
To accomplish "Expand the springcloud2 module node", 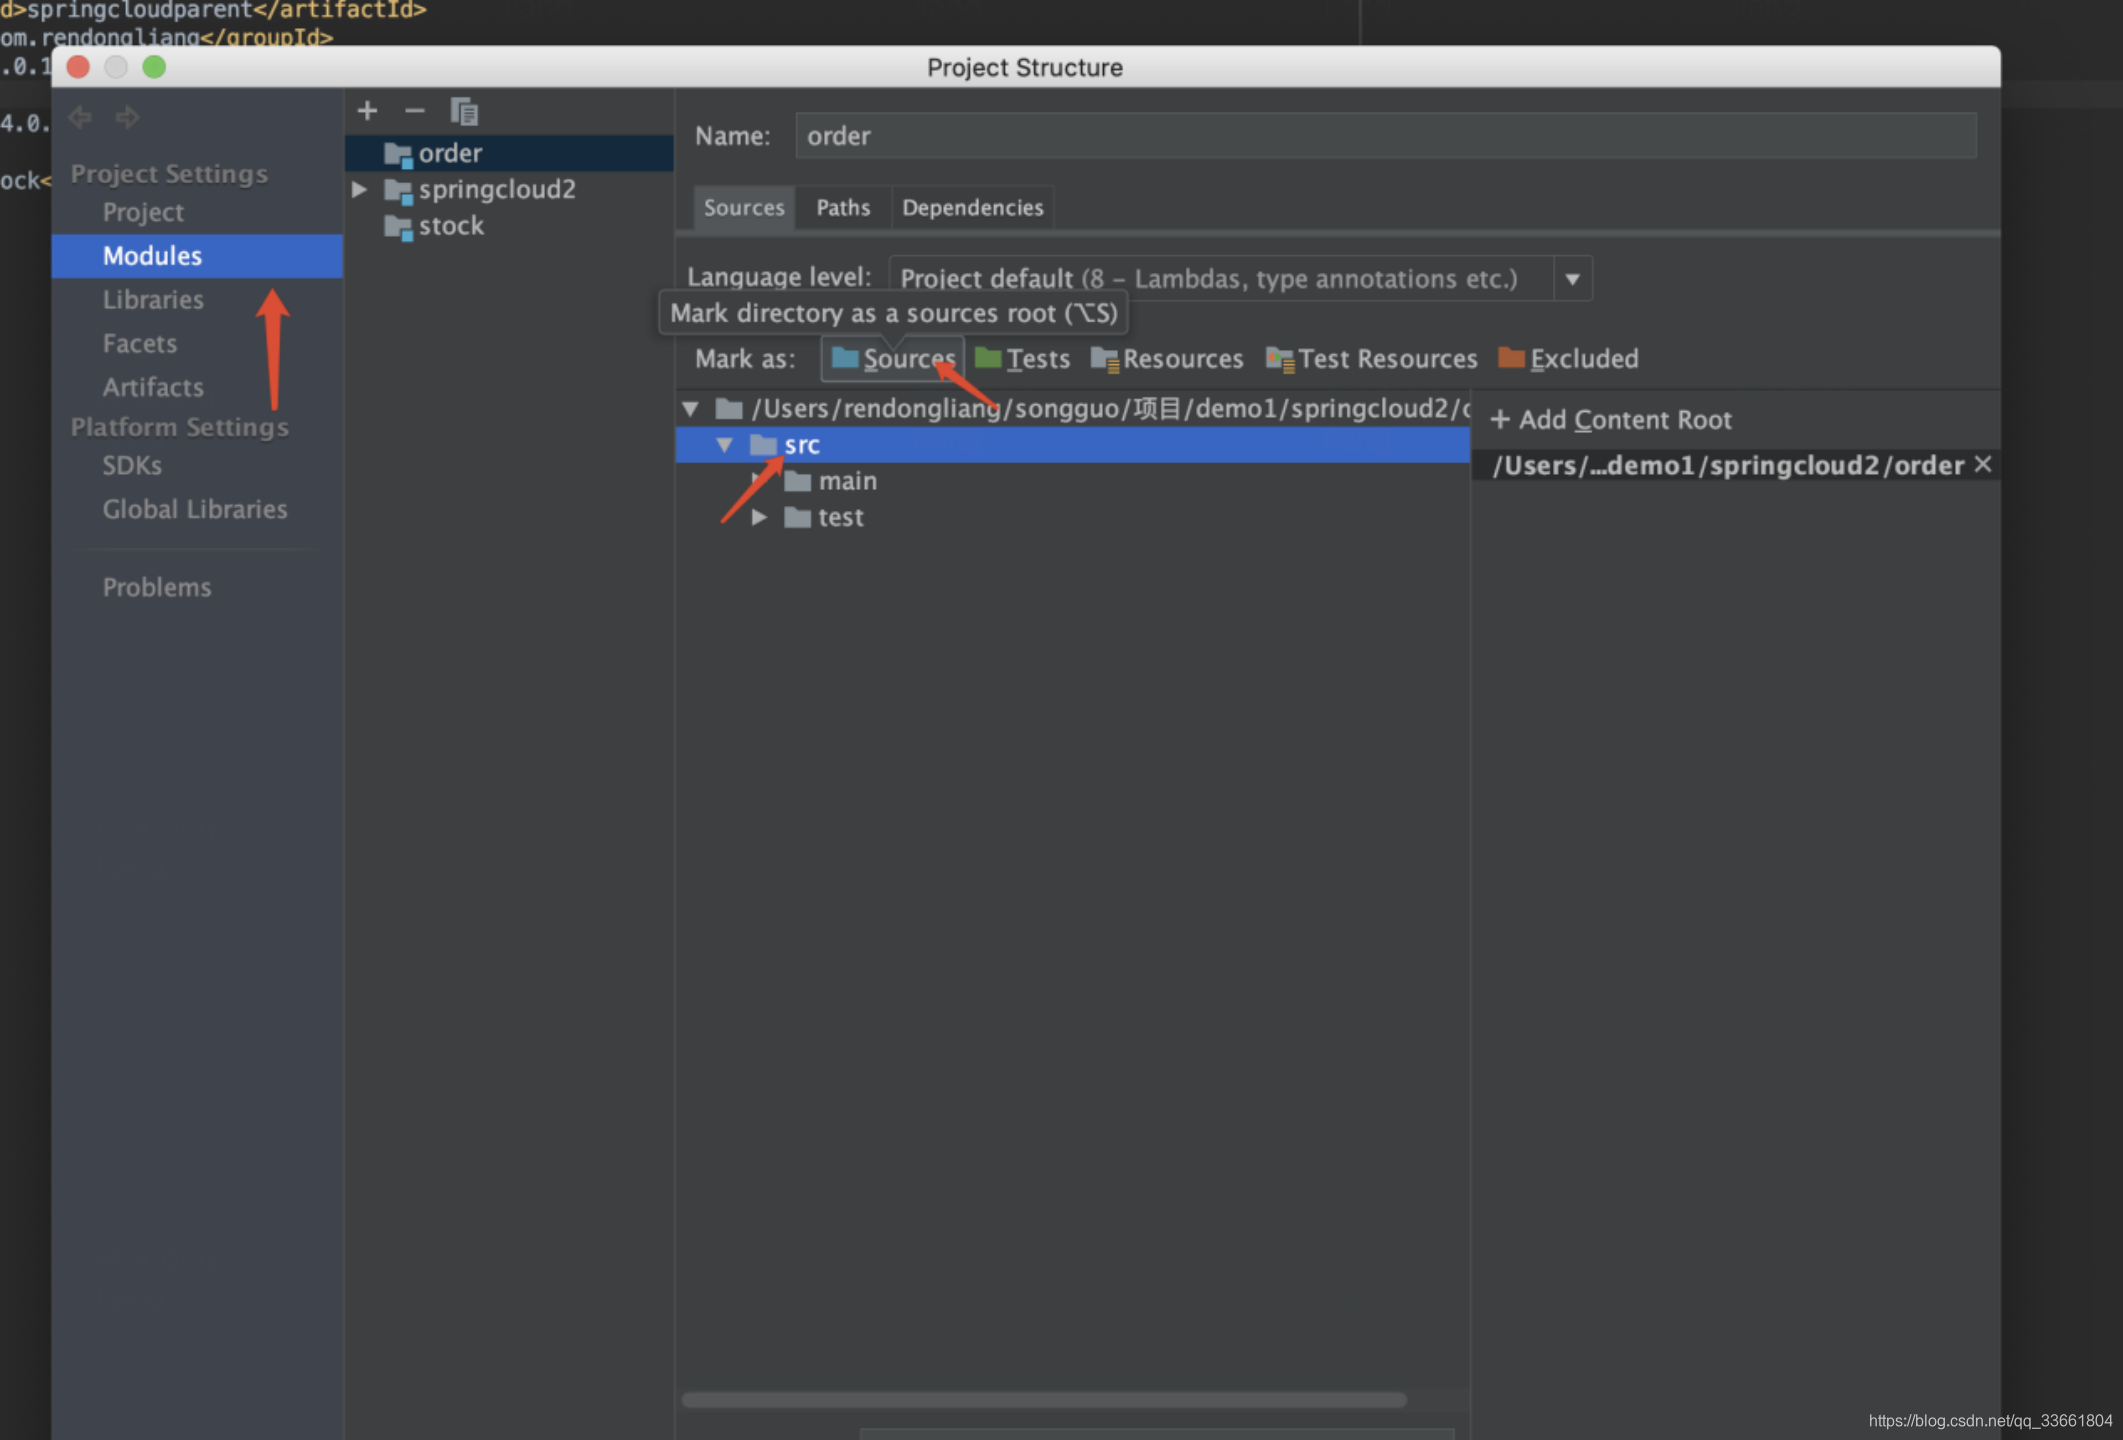I will [359, 189].
